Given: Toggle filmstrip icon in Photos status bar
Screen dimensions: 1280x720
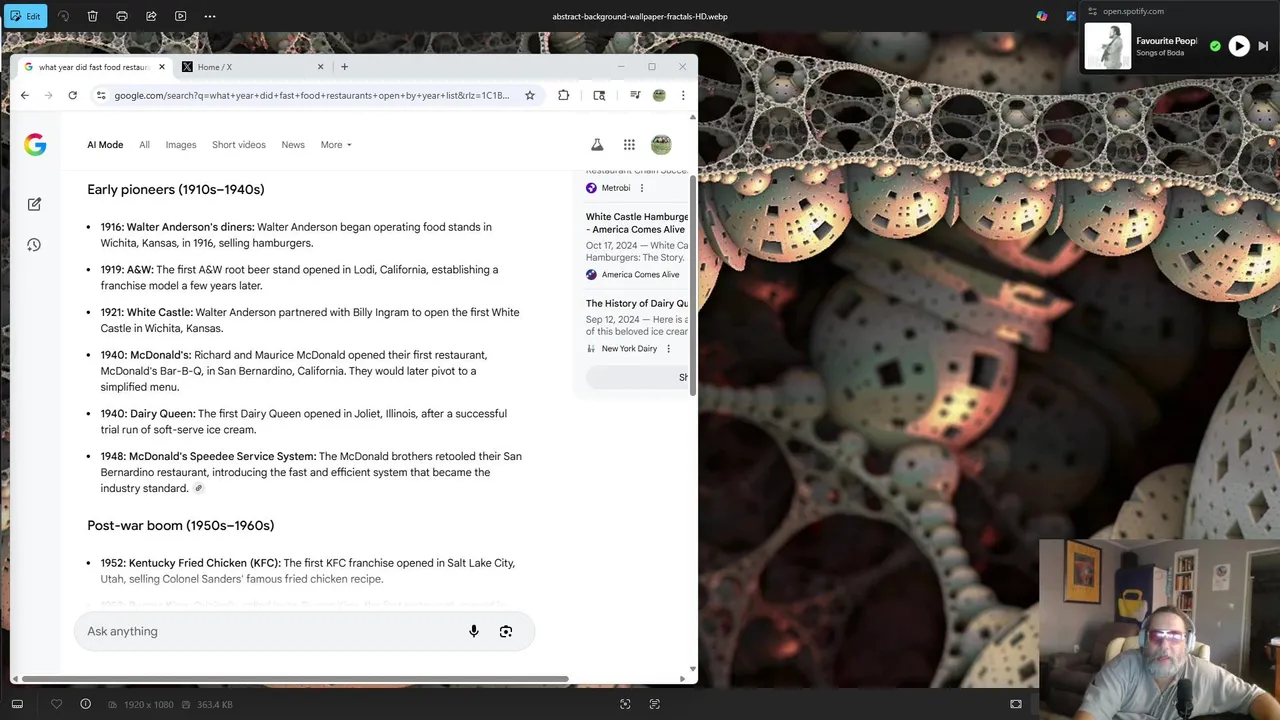Looking at the screenshot, I should click(x=17, y=704).
